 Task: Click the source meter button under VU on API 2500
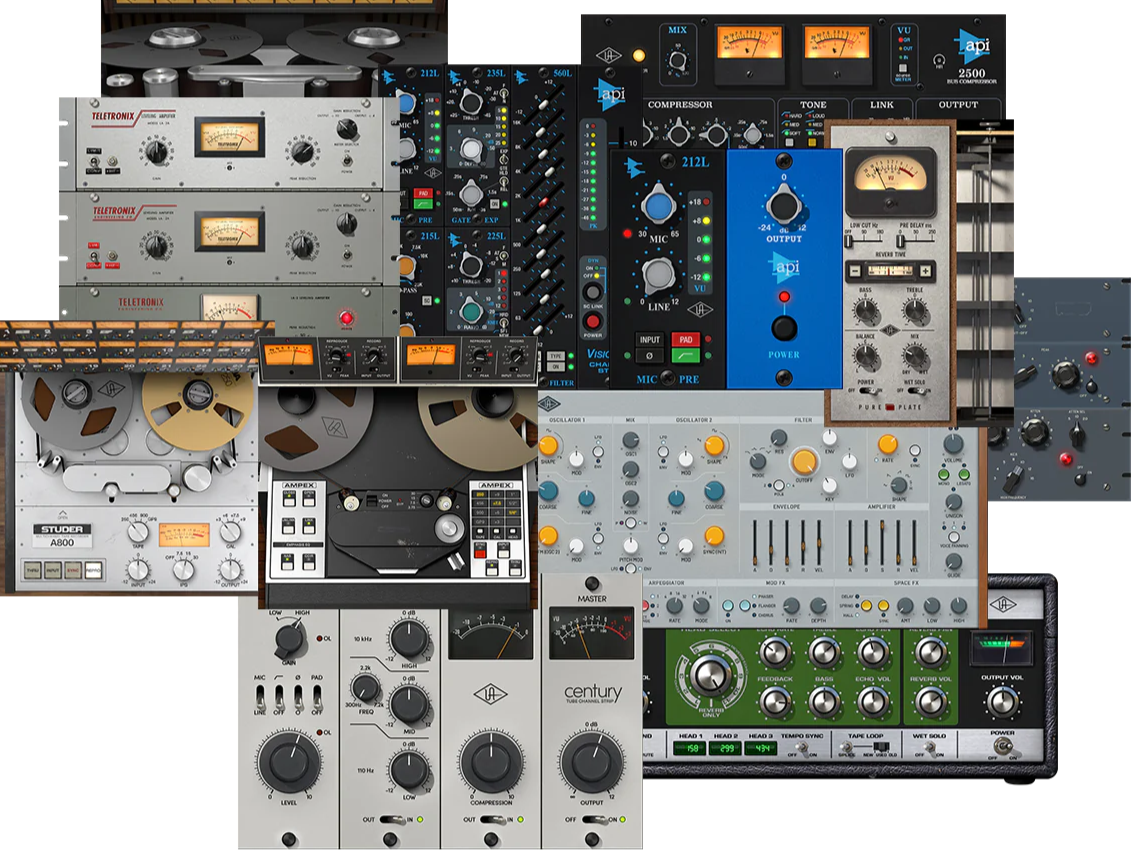(x=903, y=70)
